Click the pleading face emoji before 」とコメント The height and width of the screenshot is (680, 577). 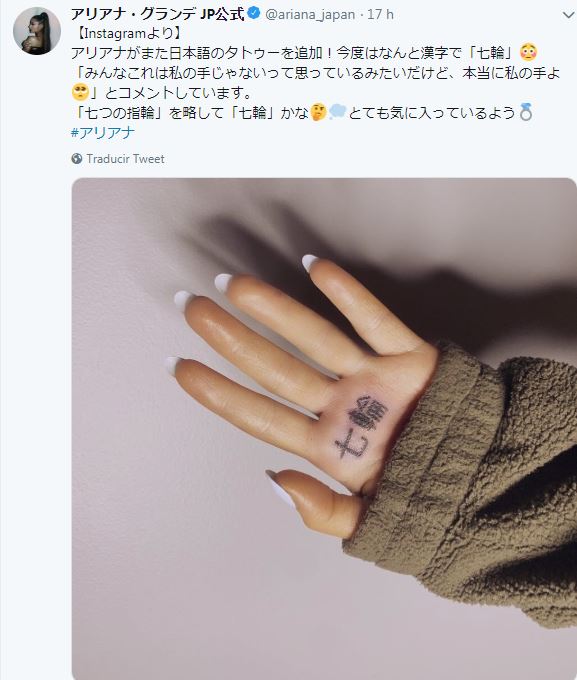pos(80,92)
